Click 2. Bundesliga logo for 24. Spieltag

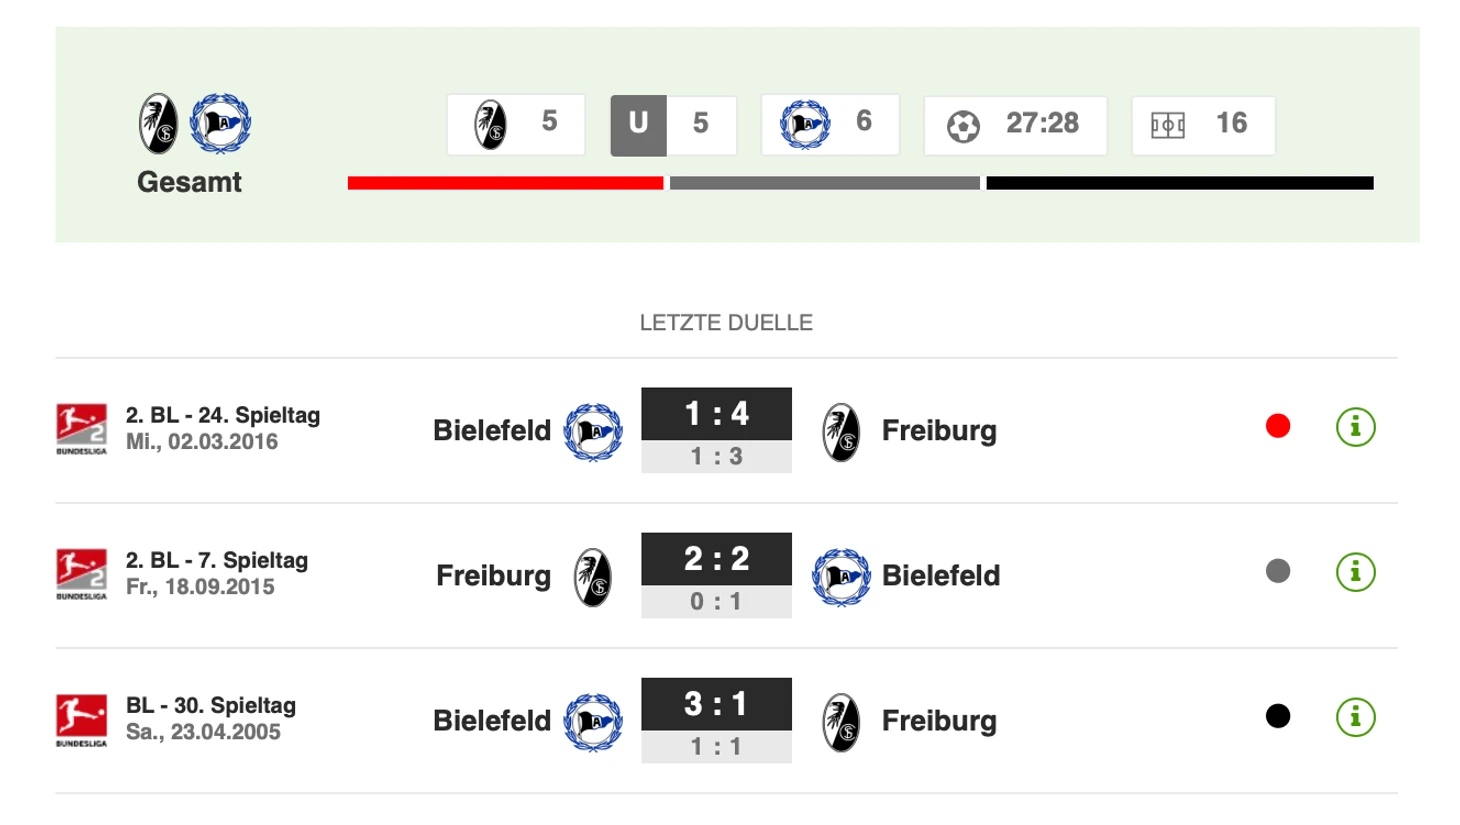[x=81, y=429]
